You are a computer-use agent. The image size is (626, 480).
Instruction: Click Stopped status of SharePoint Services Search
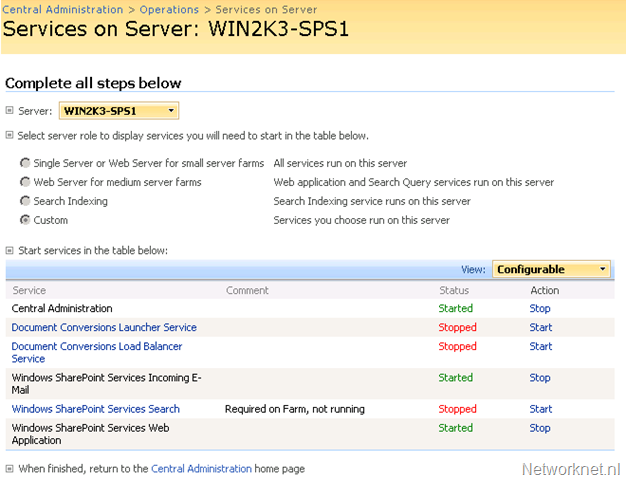(x=458, y=409)
